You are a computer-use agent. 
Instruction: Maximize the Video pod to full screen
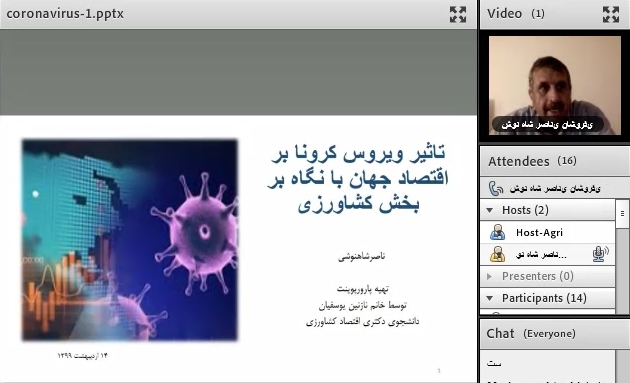point(611,14)
